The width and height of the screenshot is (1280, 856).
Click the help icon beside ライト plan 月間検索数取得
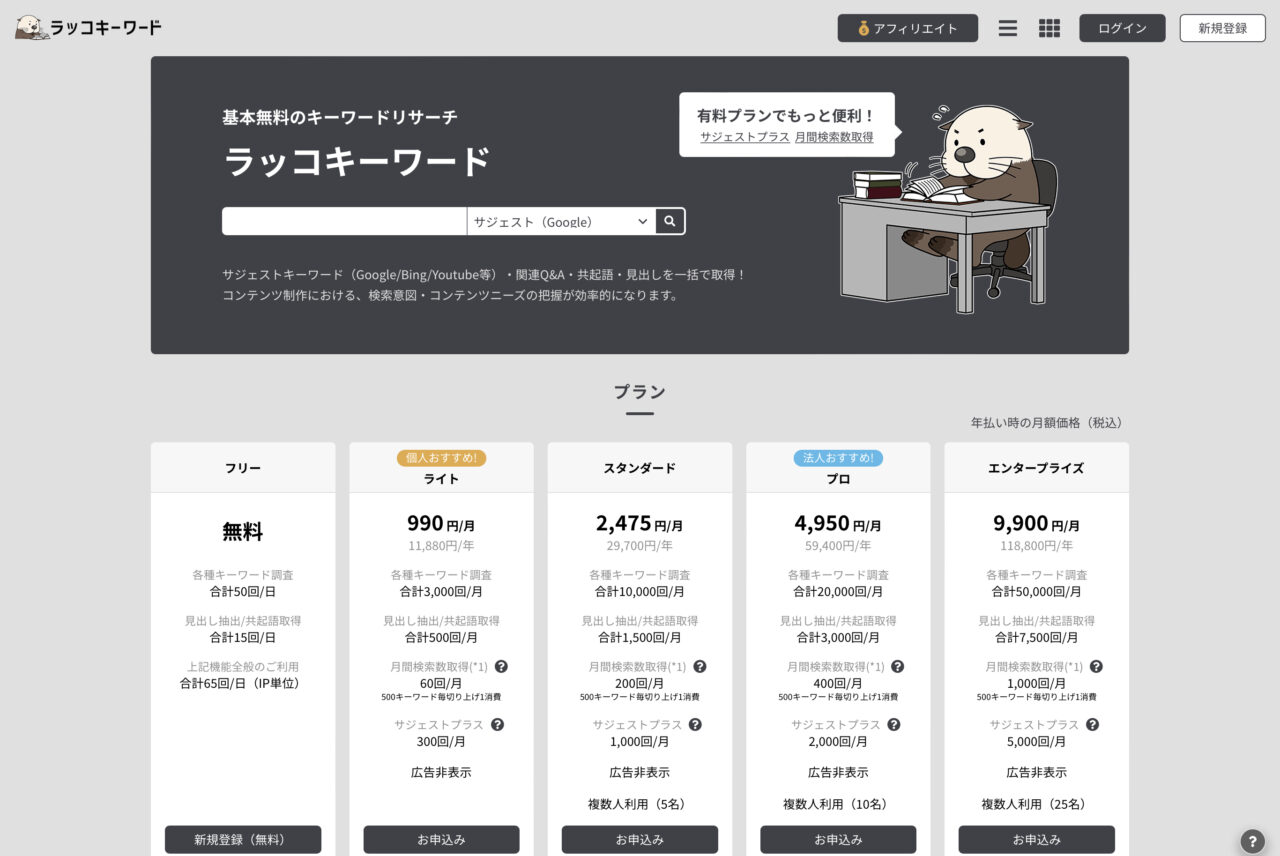tap(502, 666)
